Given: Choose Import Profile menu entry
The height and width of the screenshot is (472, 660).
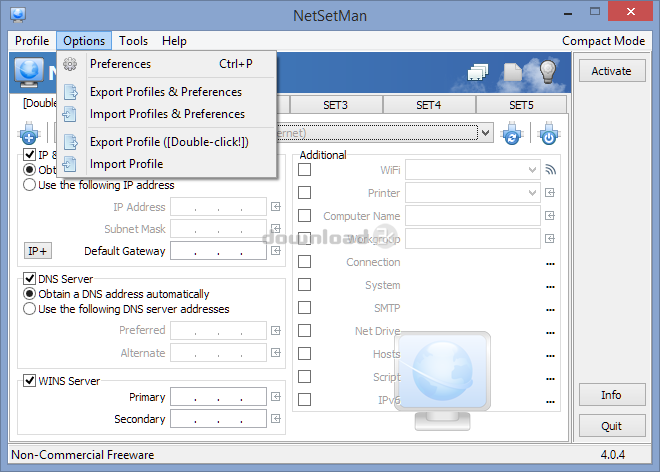Looking at the screenshot, I should click(166, 164).
